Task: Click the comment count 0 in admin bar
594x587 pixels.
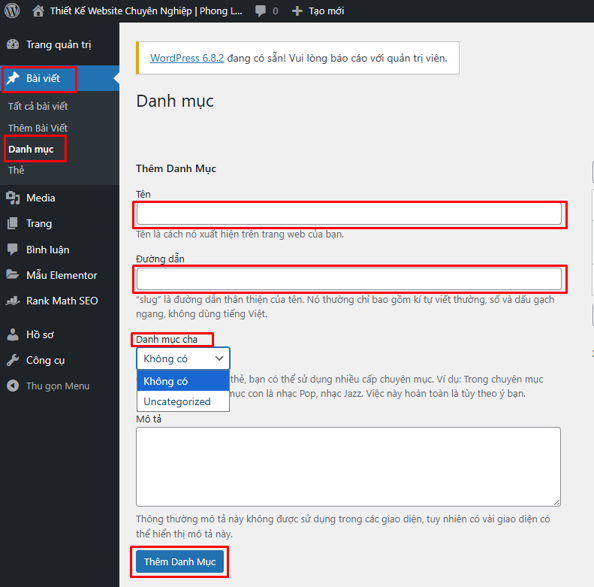Action: click(x=275, y=11)
